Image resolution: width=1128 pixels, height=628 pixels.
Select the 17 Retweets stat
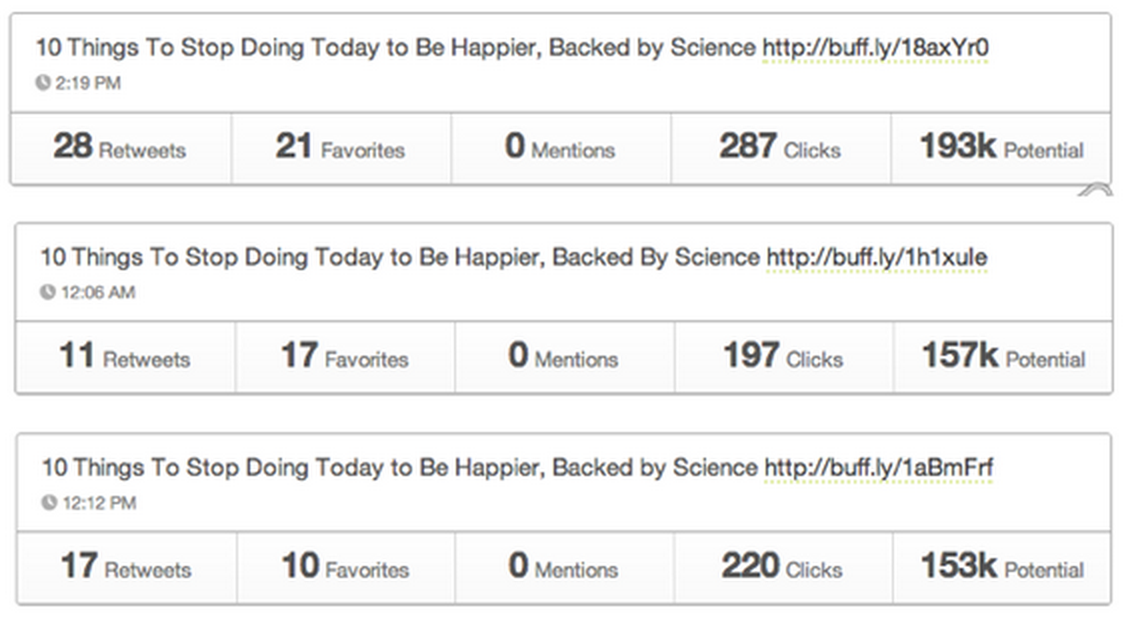coord(127,567)
